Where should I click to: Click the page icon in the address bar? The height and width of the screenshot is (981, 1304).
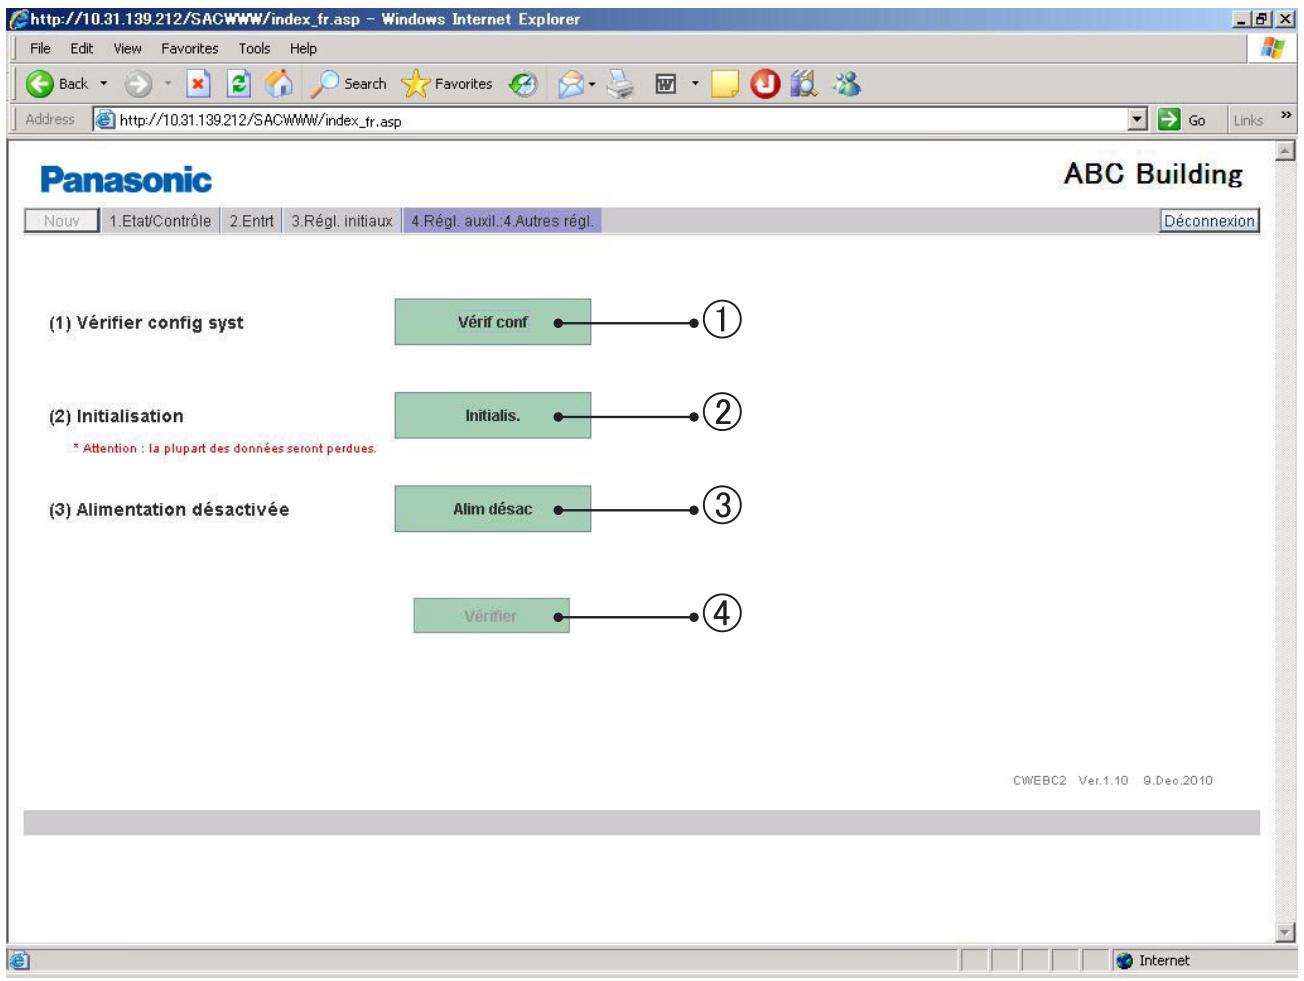(105, 120)
